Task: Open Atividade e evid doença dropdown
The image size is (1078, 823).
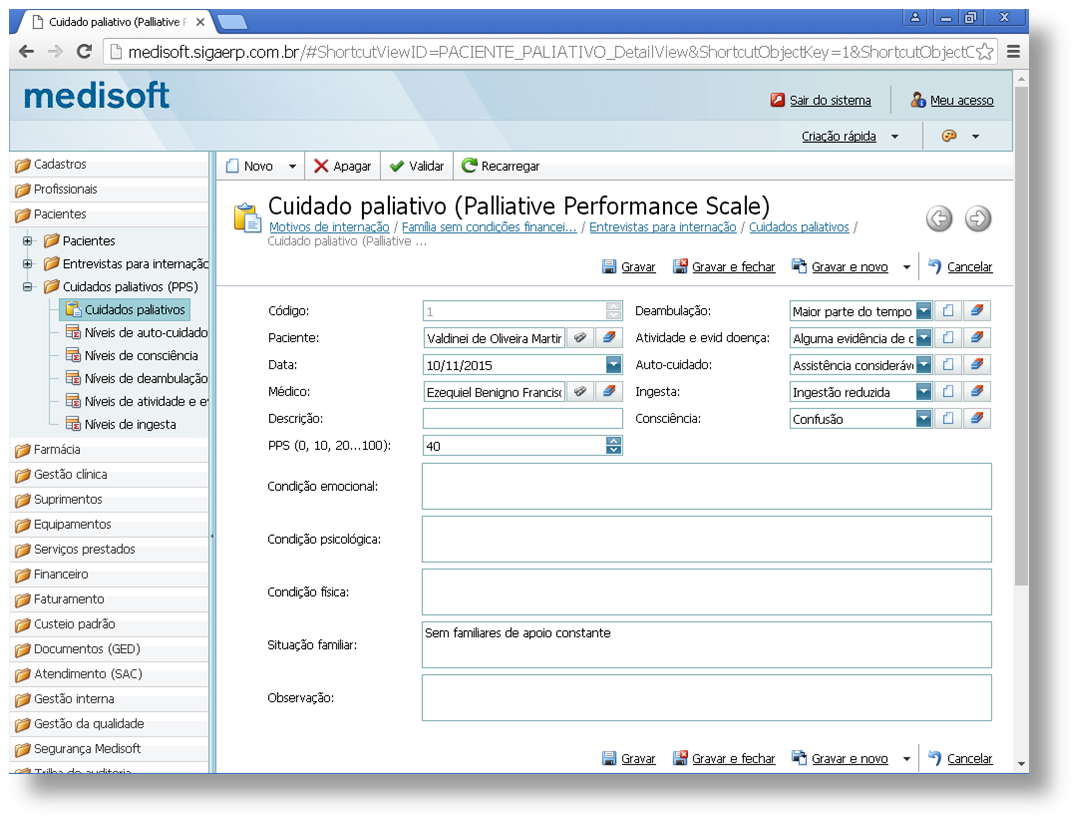Action: pyautogui.click(x=923, y=338)
